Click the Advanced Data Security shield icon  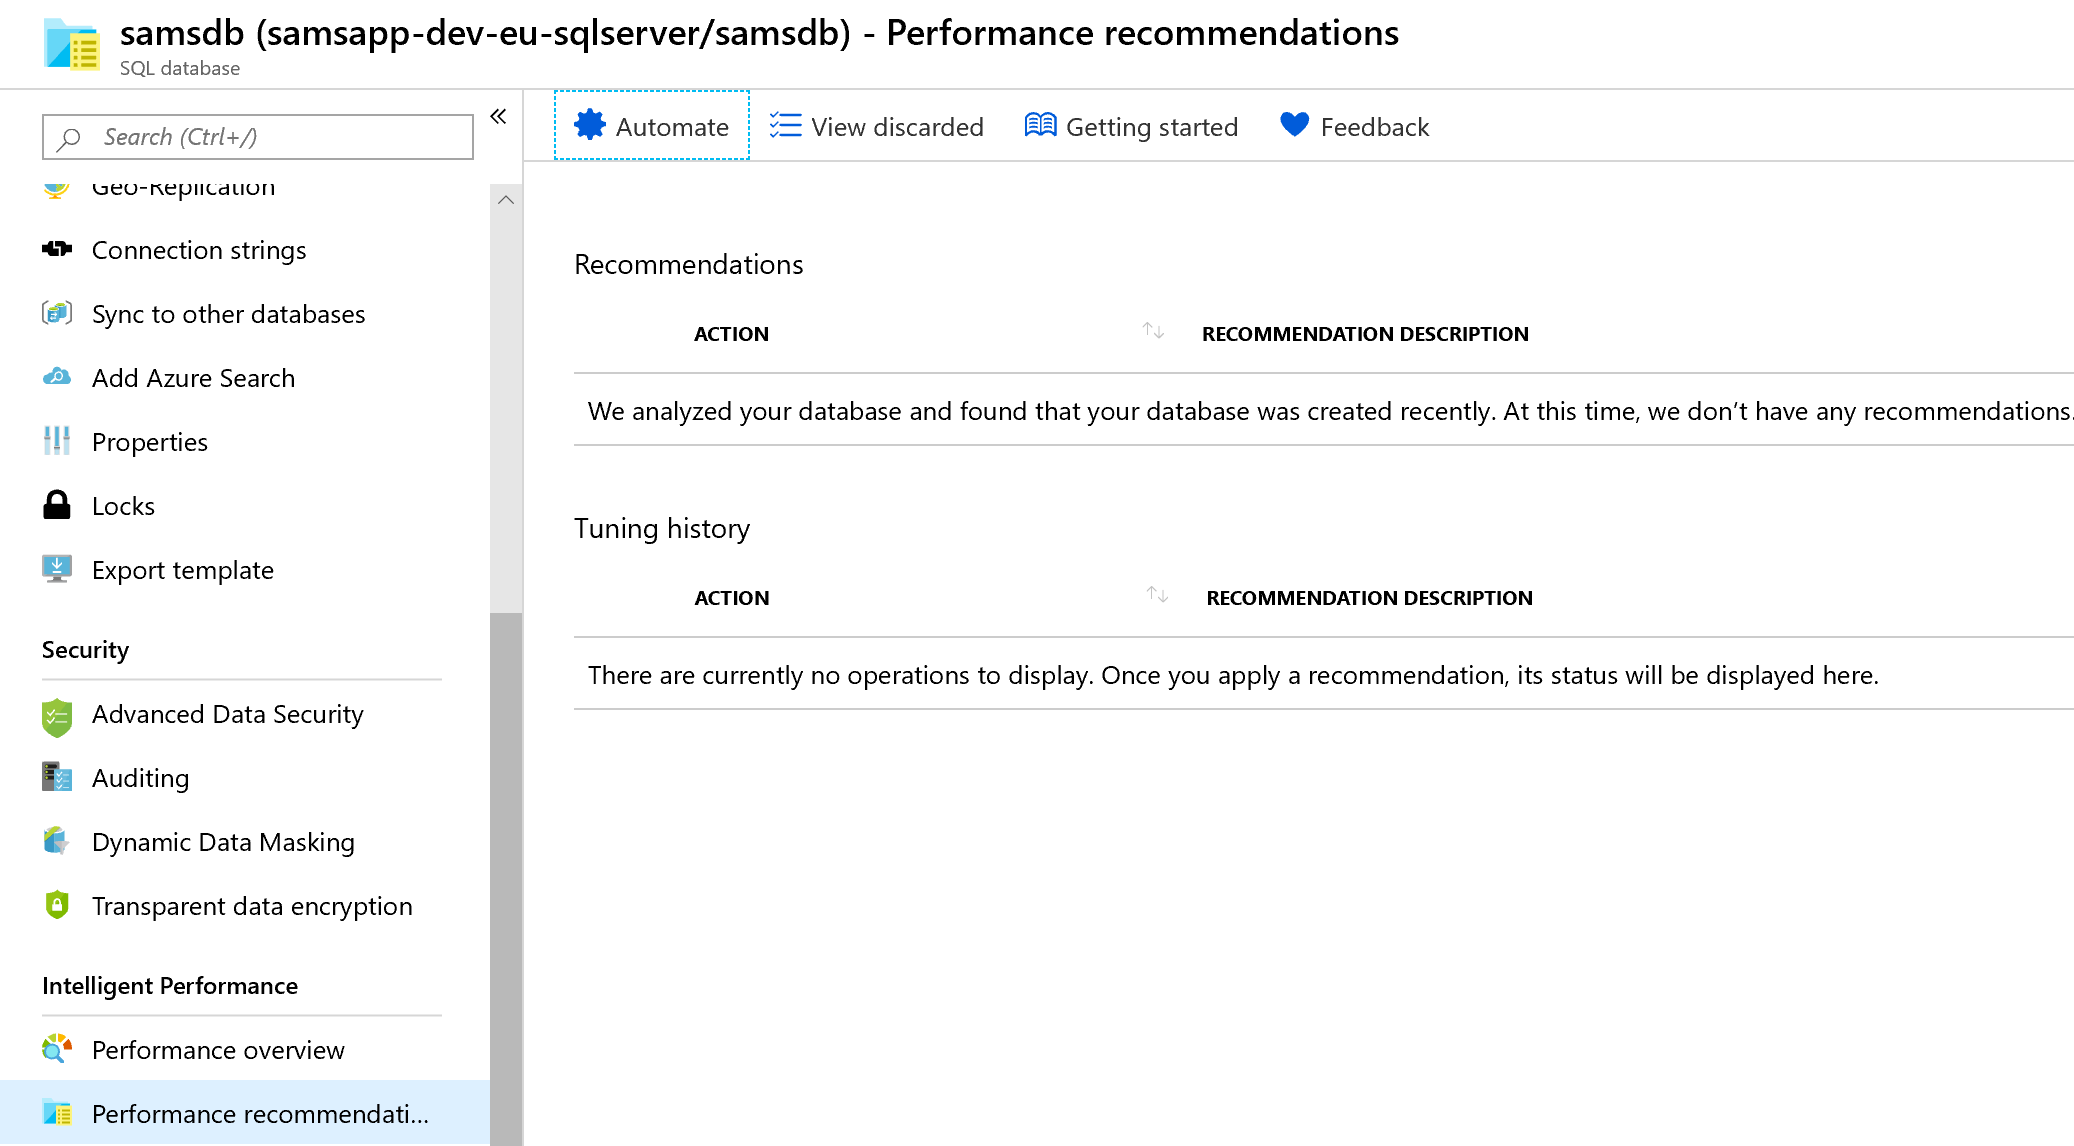57,716
